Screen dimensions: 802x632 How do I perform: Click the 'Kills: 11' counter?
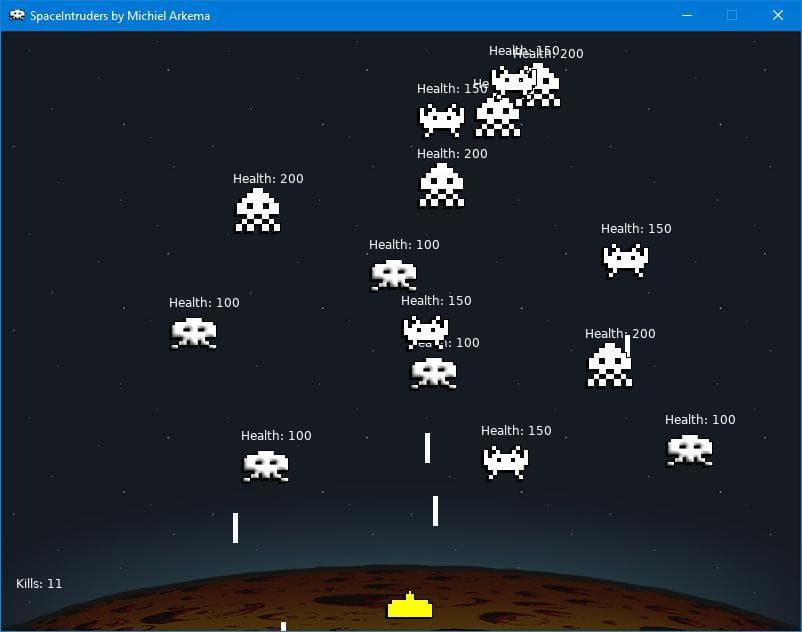pos(39,583)
